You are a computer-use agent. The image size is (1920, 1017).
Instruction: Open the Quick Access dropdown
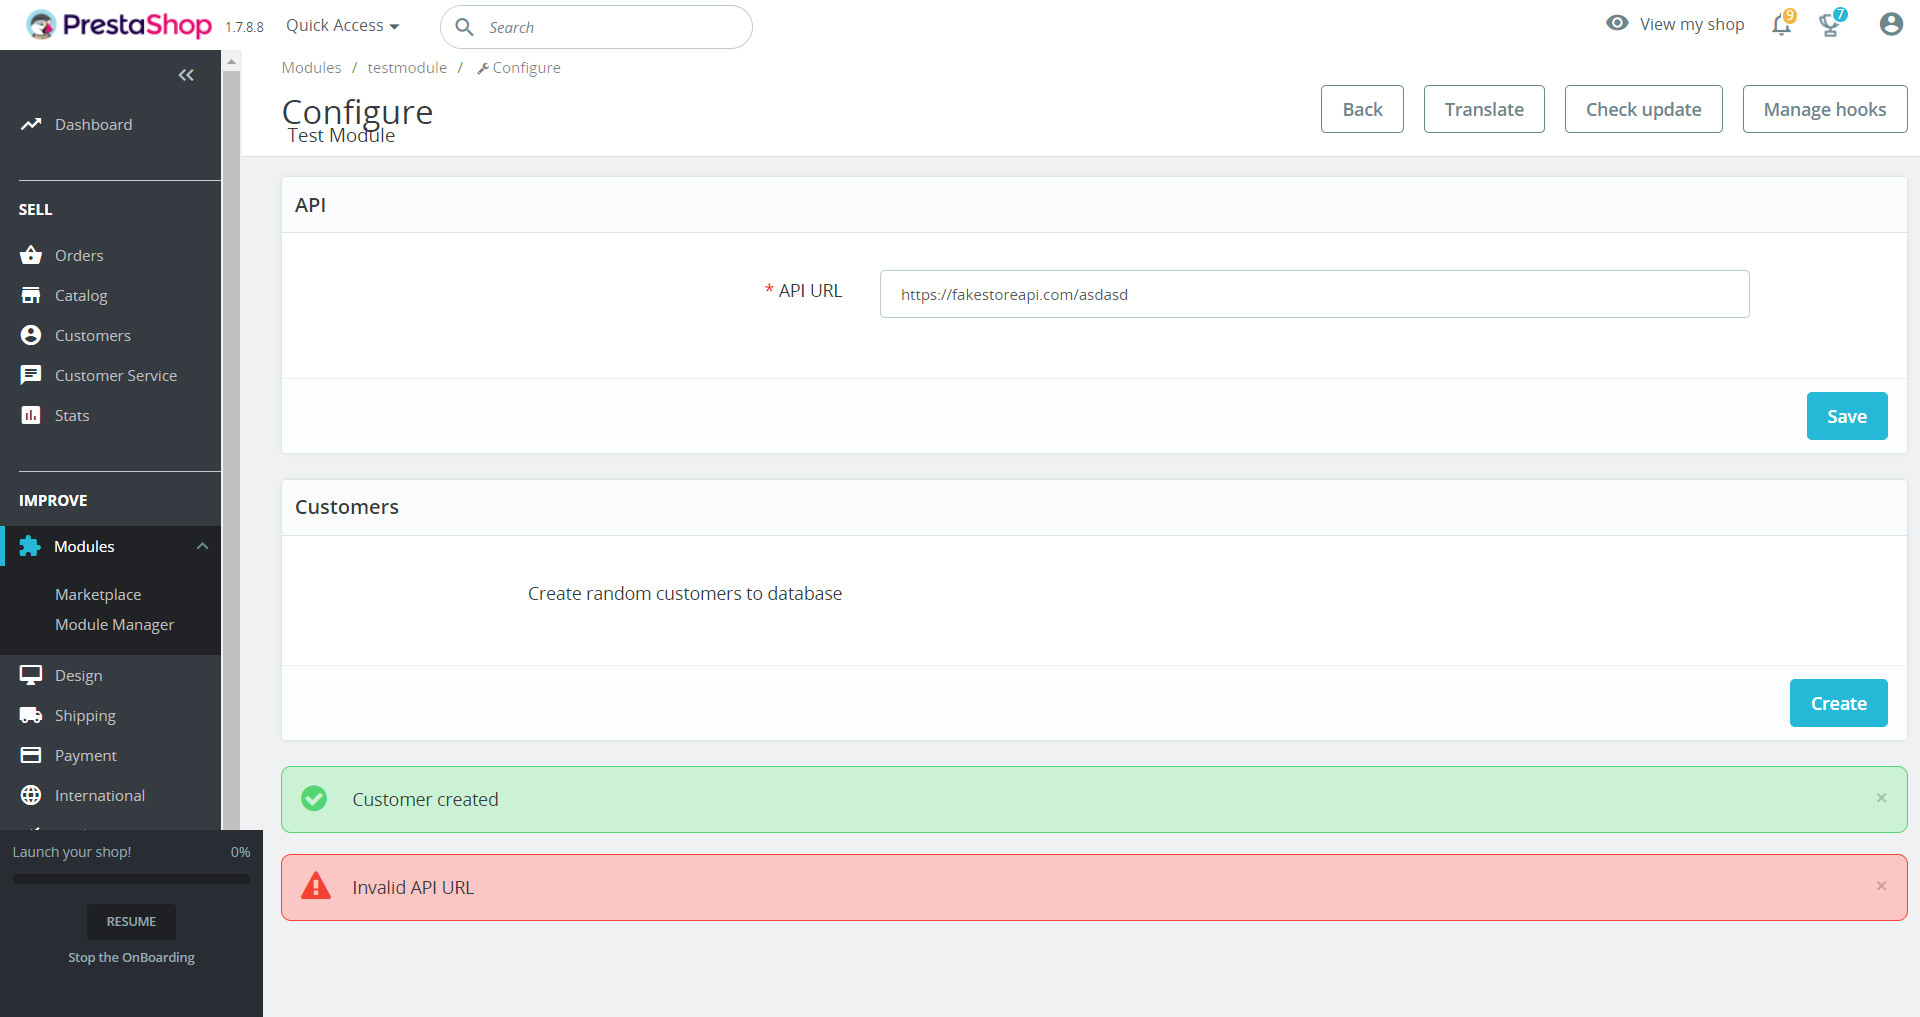(342, 26)
